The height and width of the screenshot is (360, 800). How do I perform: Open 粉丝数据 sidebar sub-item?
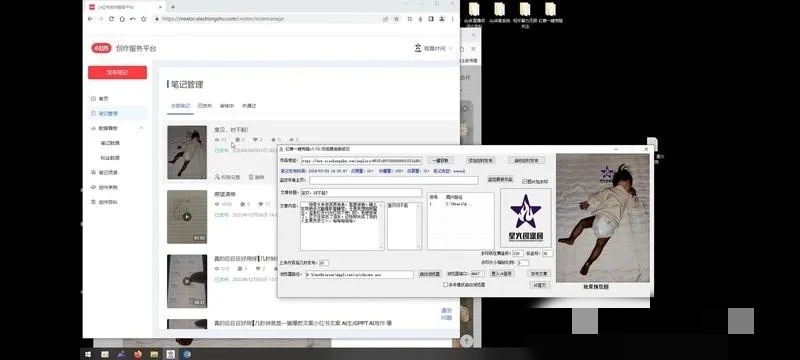[x=110, y=158]
